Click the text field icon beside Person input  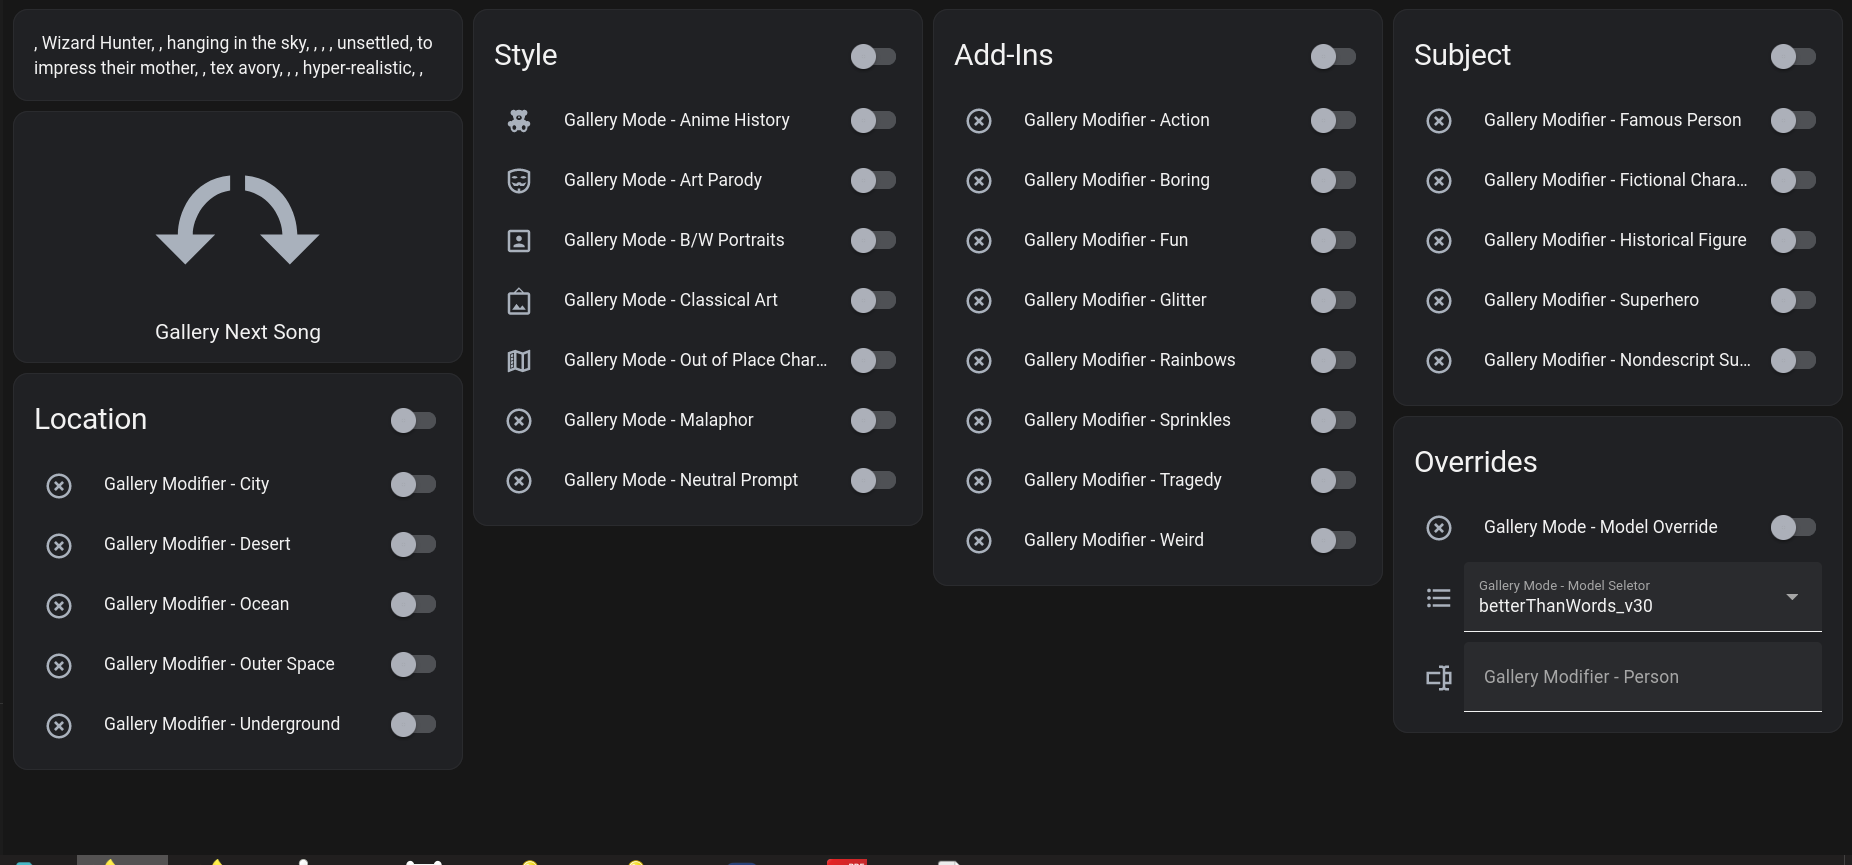(x=1438, y=678)
